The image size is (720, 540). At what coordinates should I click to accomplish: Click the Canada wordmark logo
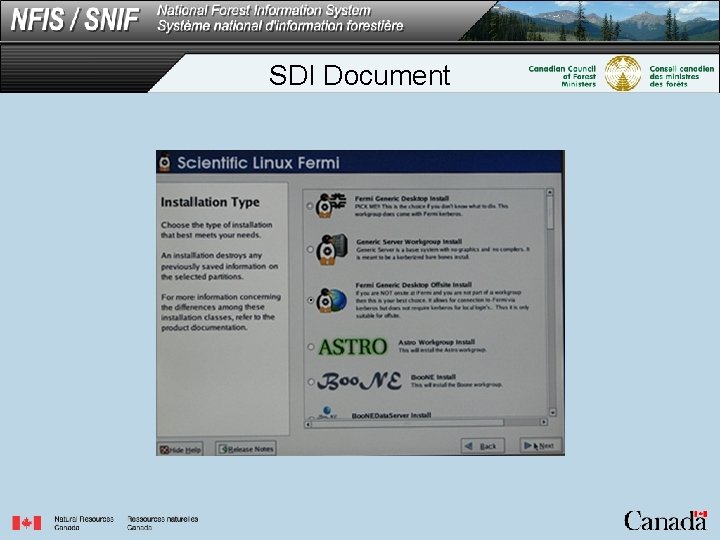pos(666,520)
